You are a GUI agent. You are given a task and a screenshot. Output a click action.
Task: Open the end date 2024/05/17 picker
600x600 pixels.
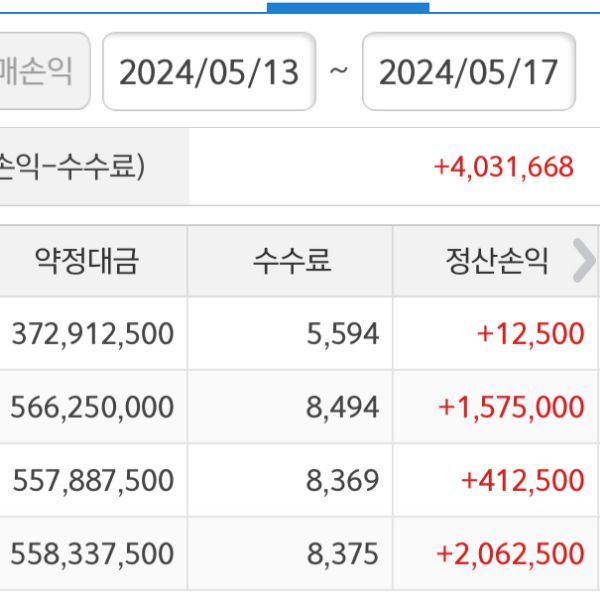coord(468,72)
